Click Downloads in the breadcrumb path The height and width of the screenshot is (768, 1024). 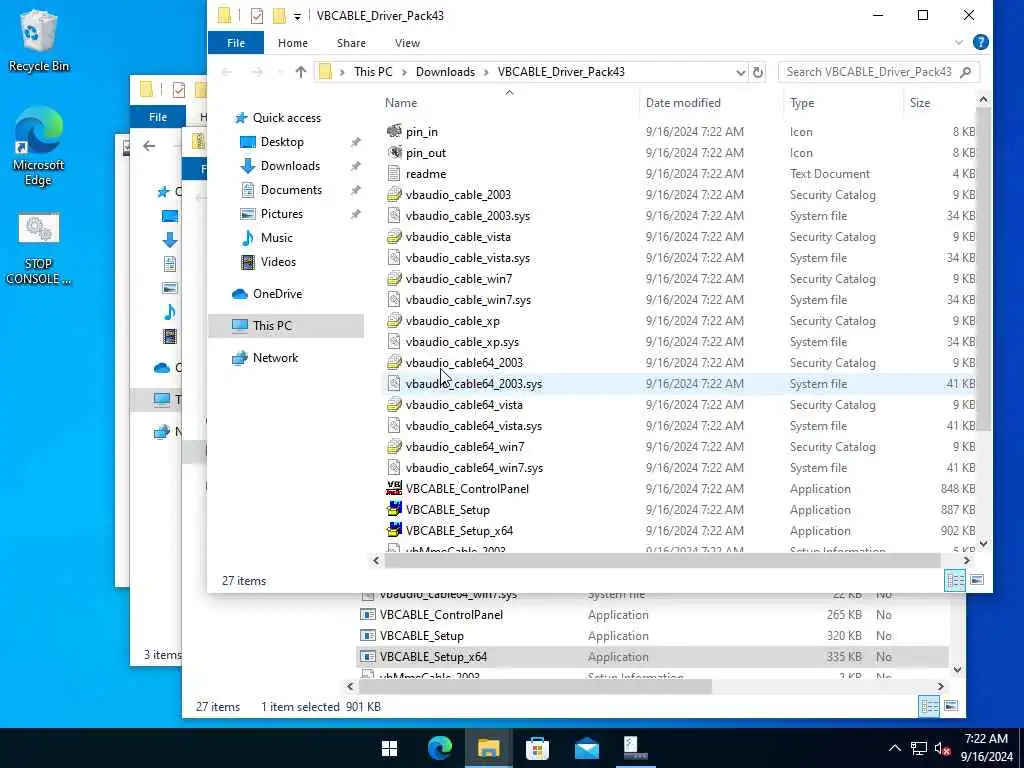click(x=445, y=72)
